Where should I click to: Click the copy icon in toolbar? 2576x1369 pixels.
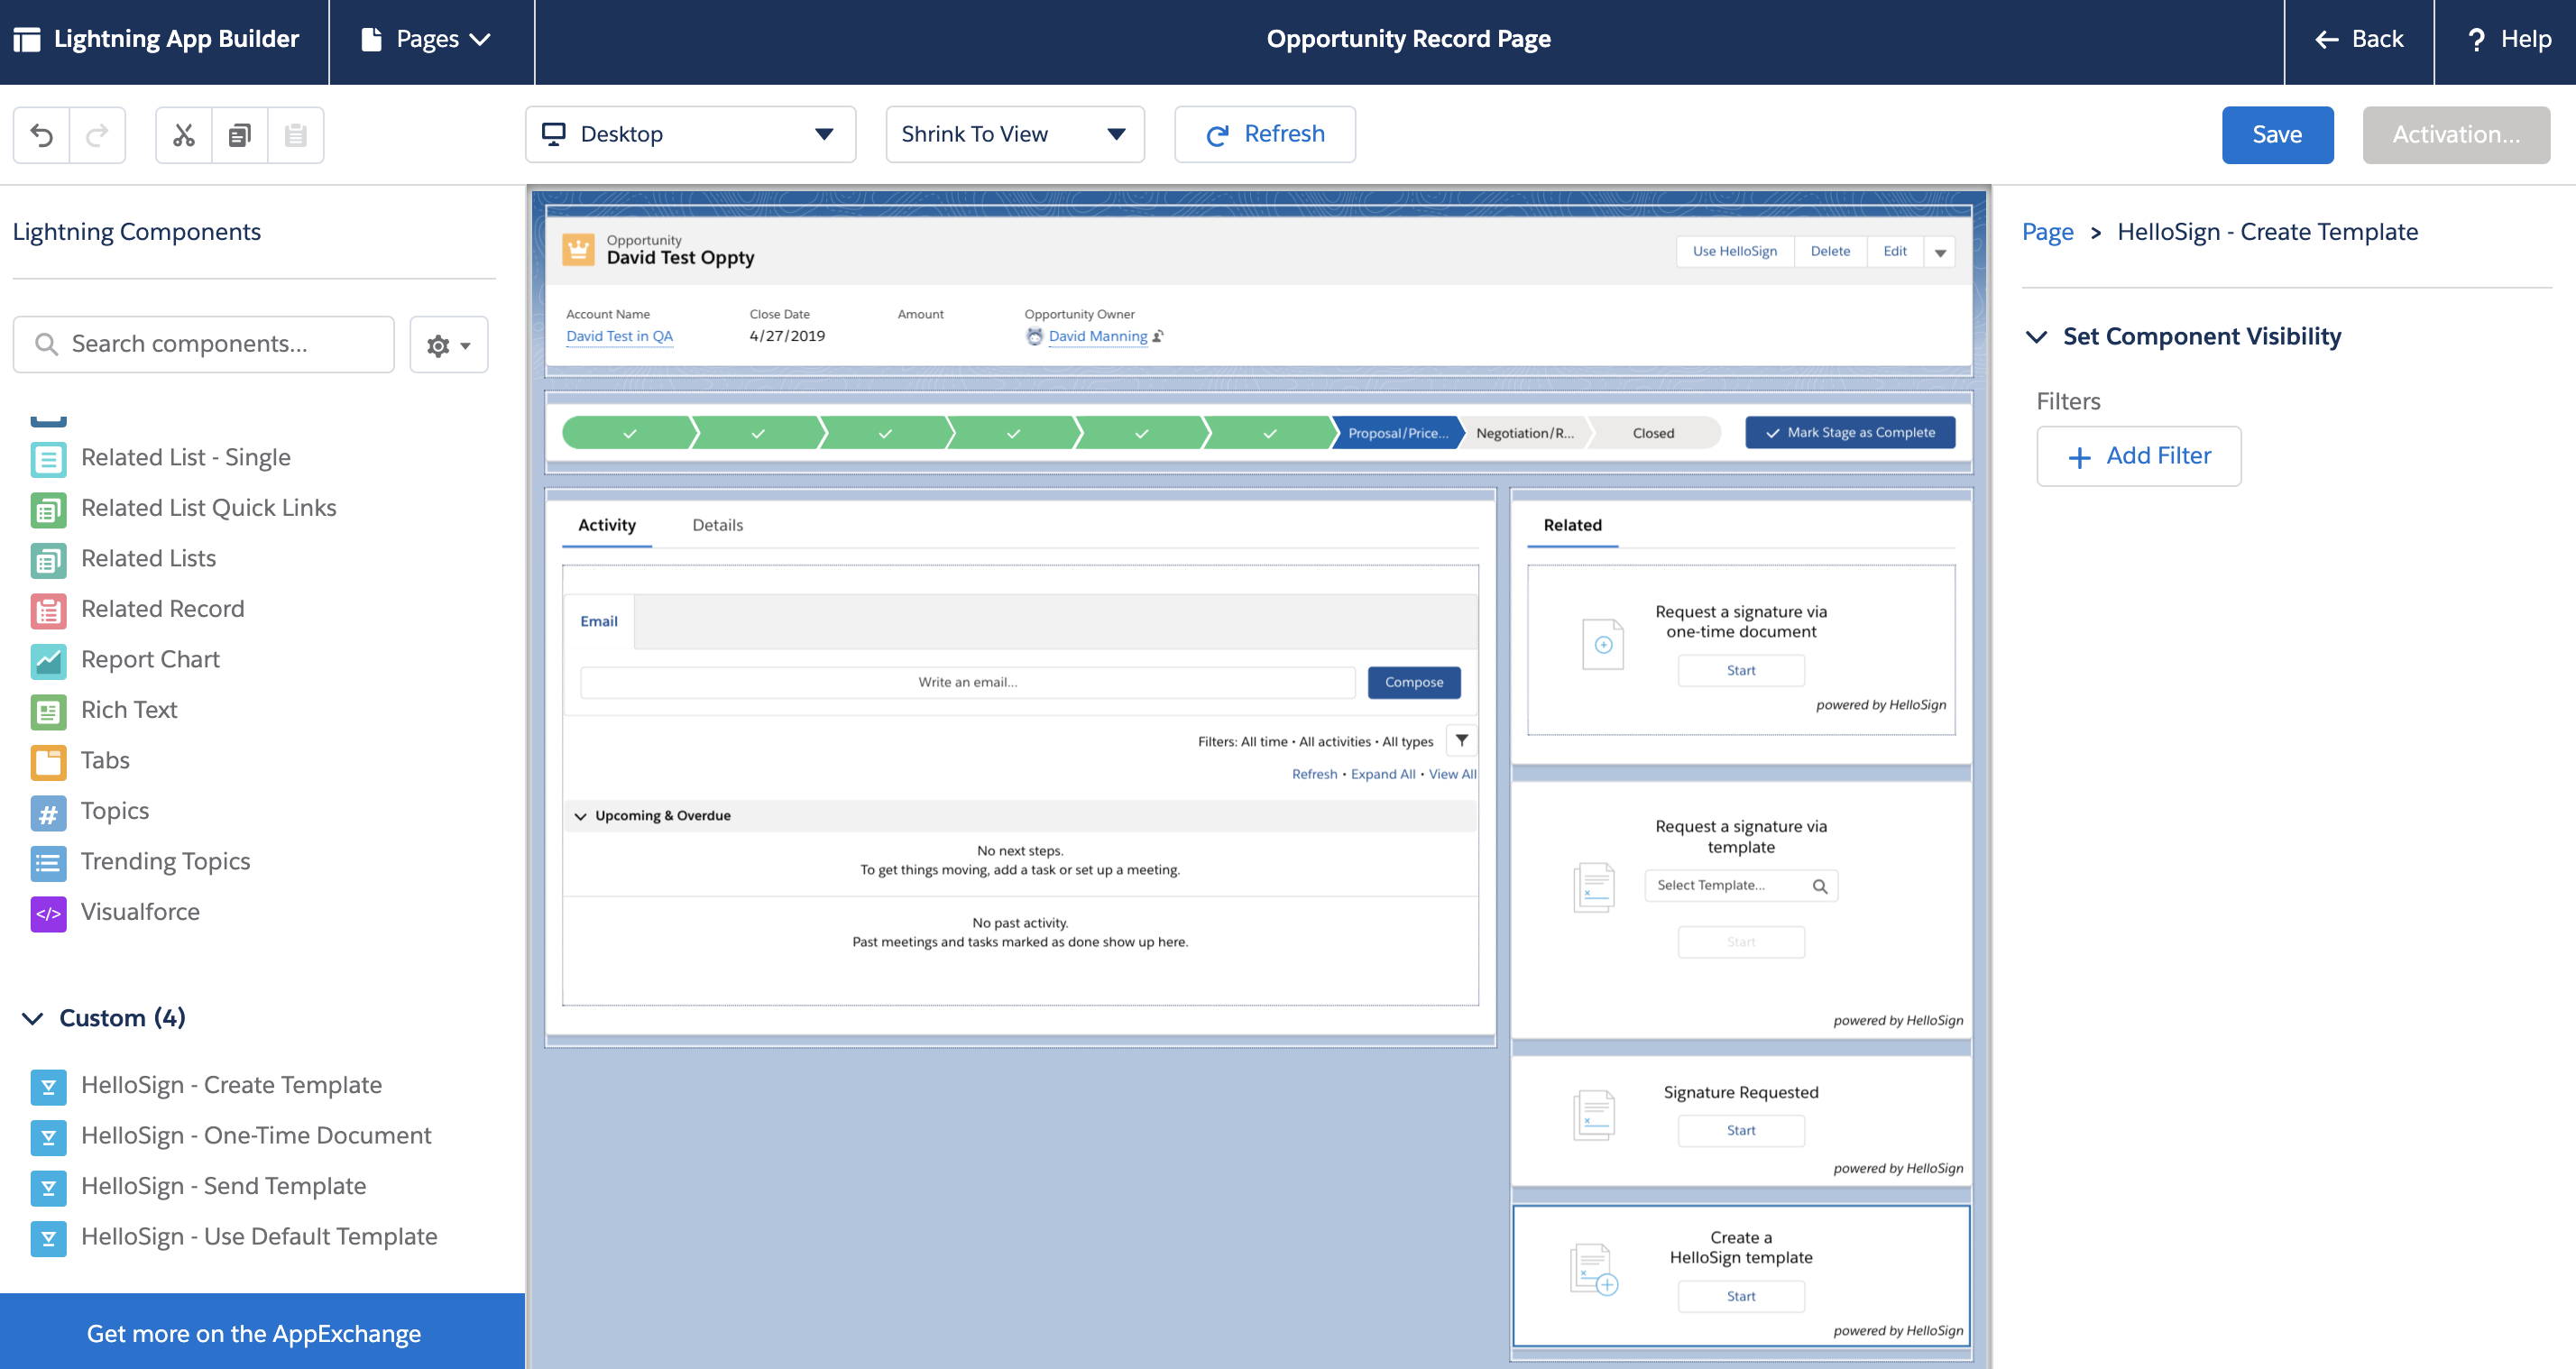[240, 134]
